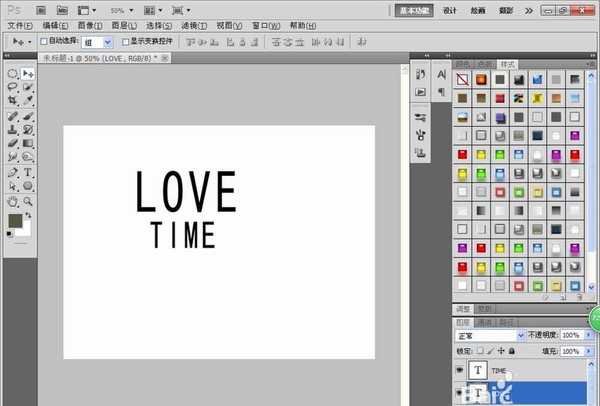Viewport: 600px width, 406px height.
Task: Activate the 基本功能 workspace button
Action: pos(412,9)
